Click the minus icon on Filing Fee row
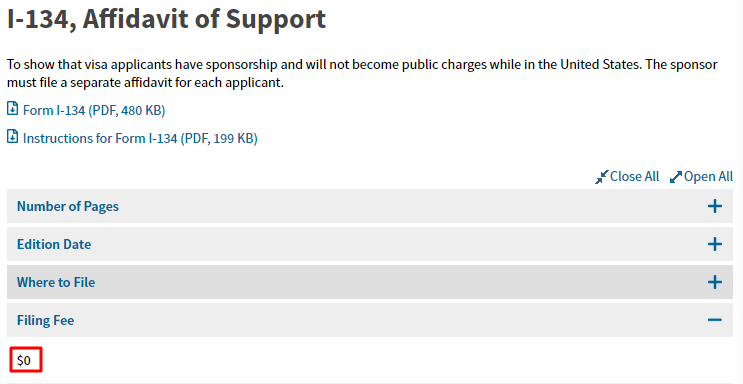Image resolution: width=743 pixels, height=384 pixels. 715,320
